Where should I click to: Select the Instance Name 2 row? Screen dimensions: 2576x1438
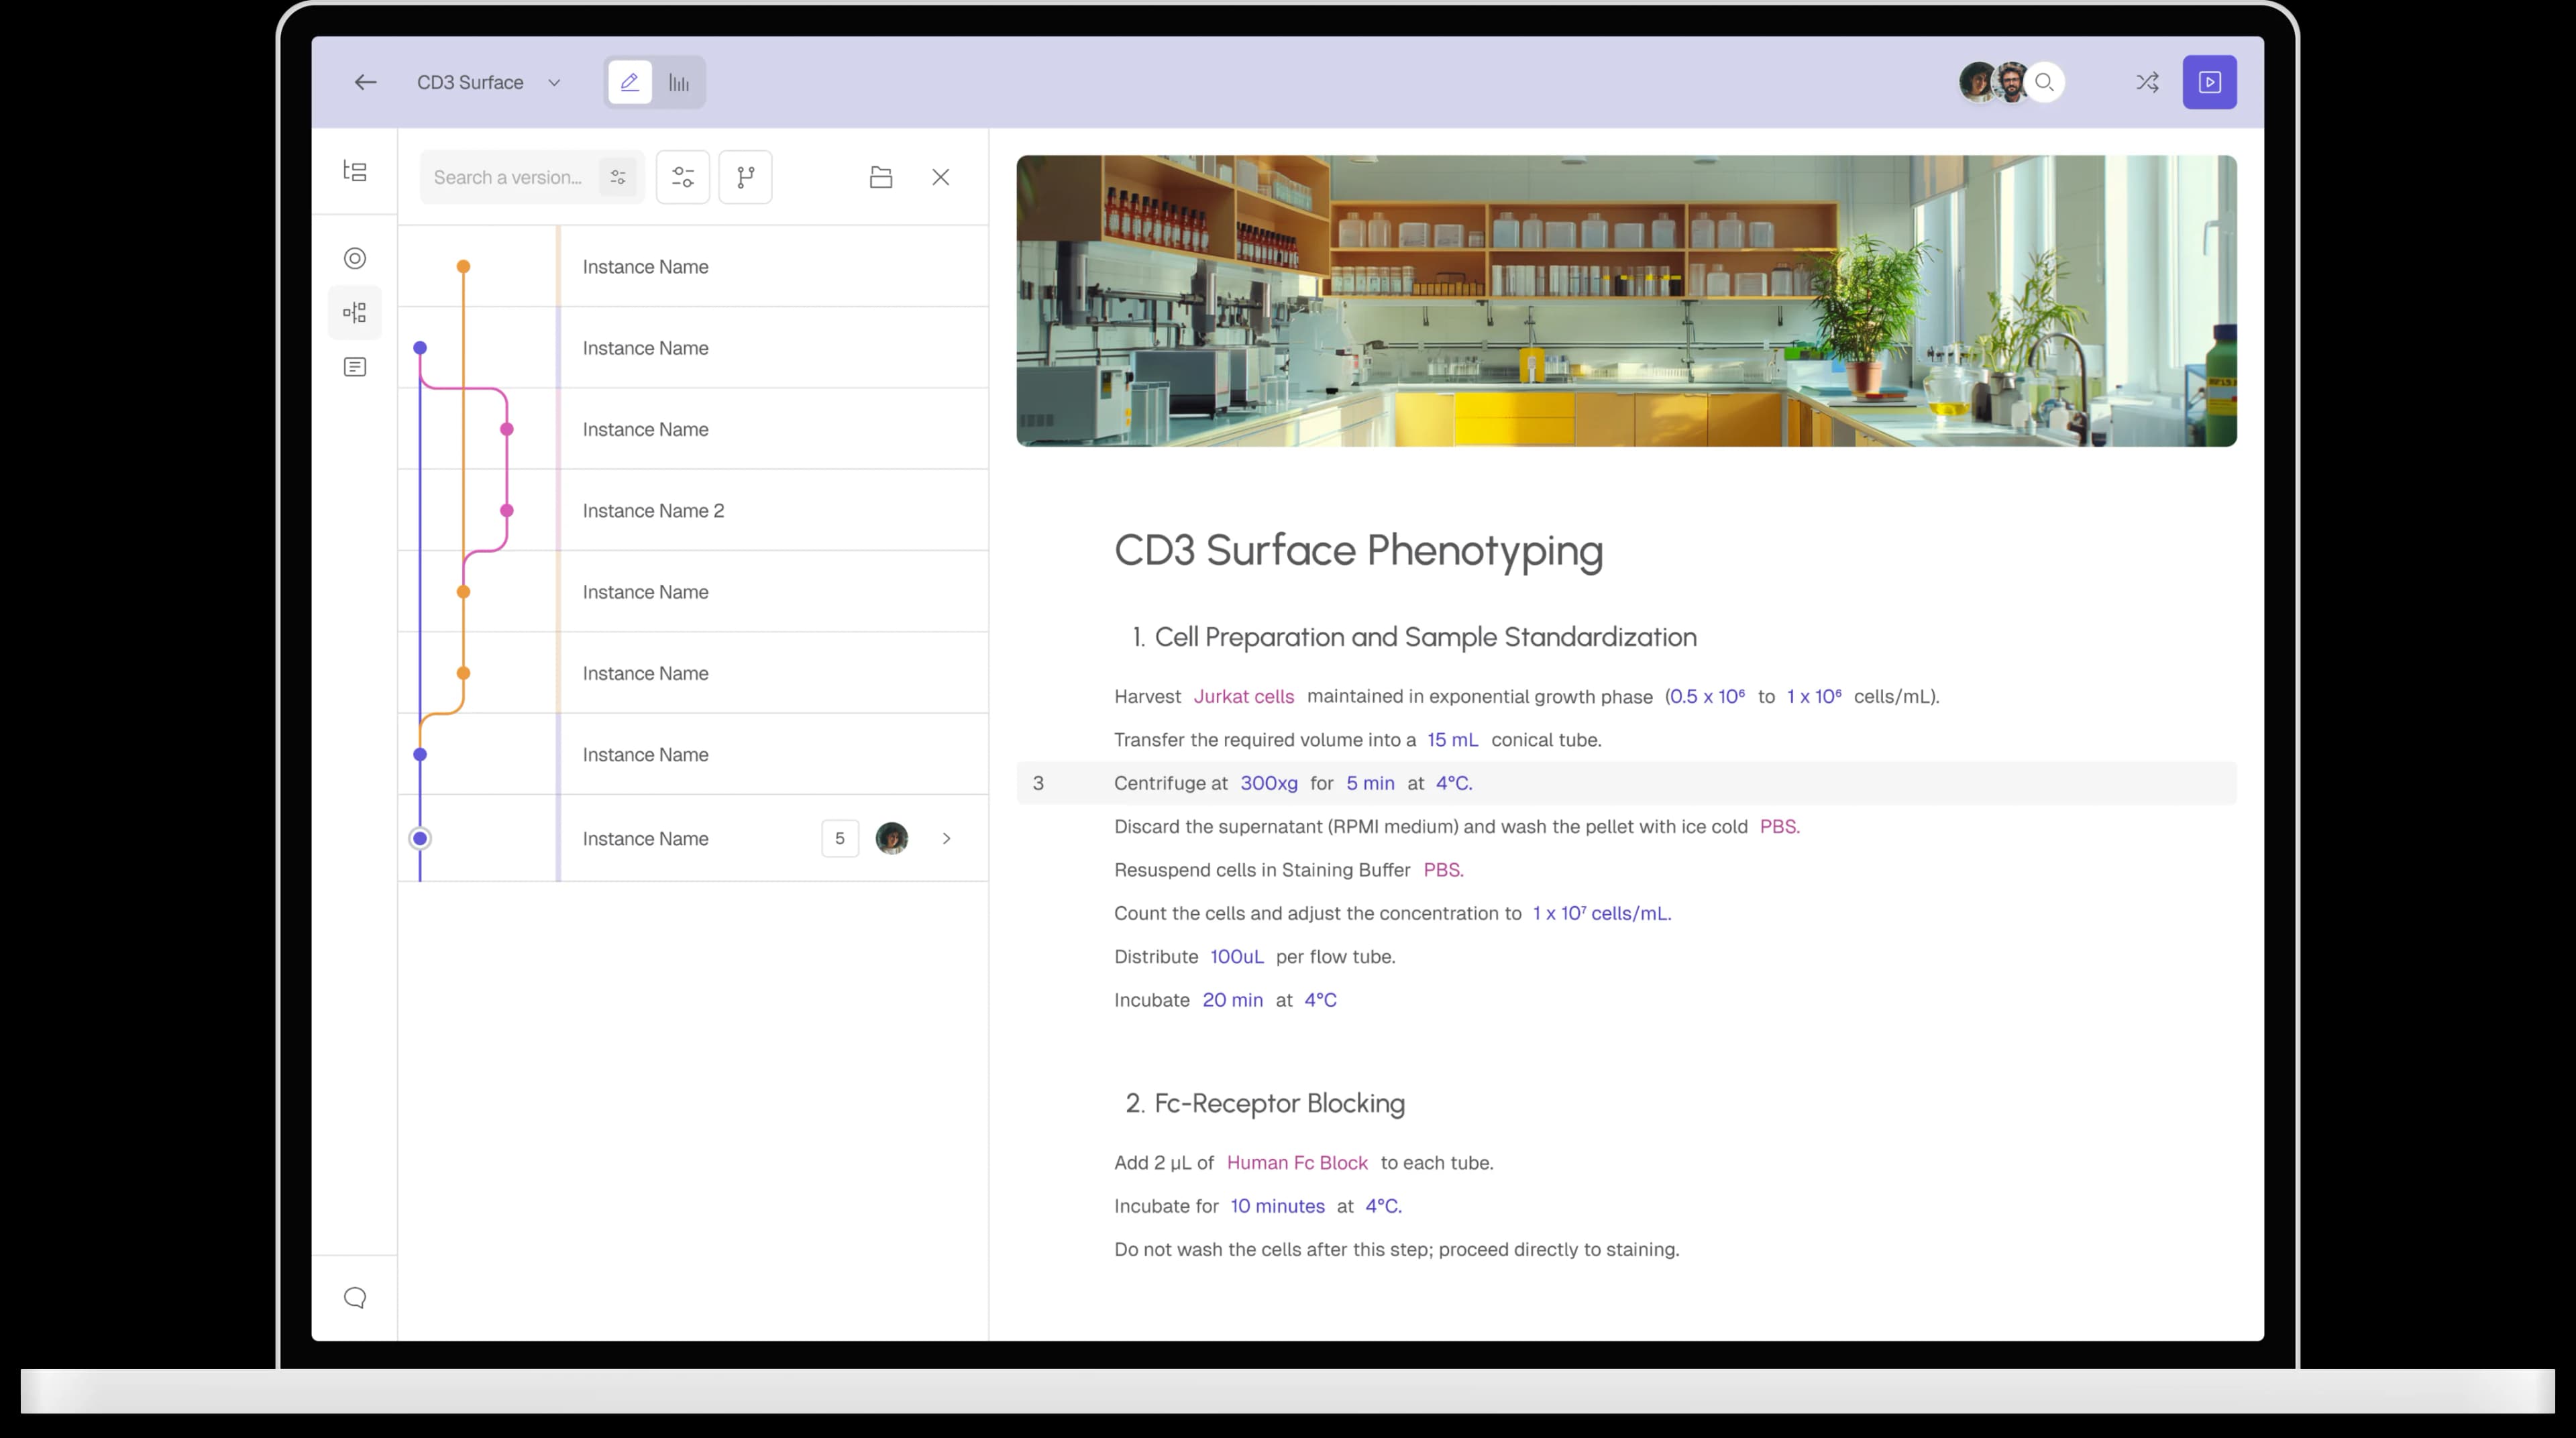[x=694, y=510]
